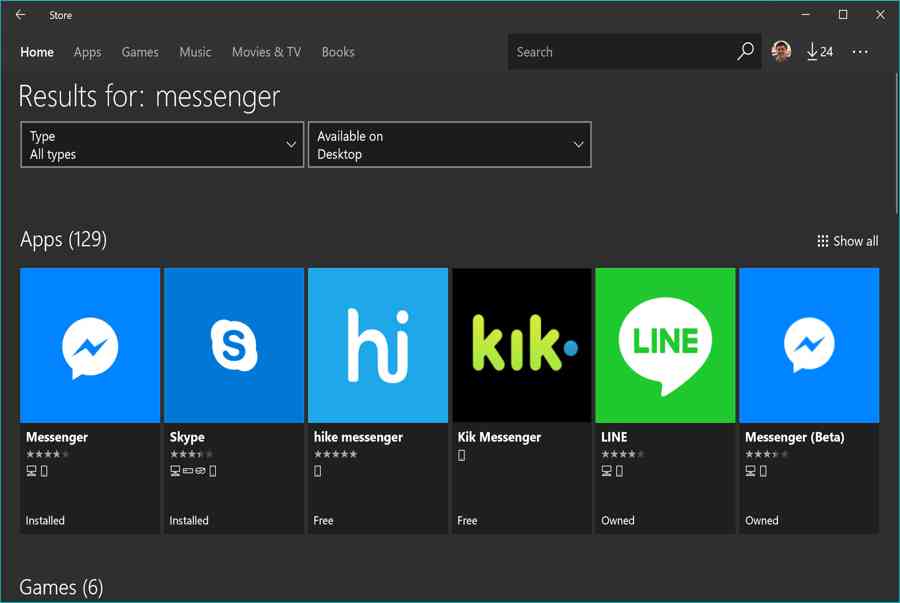
Task: Expand the Type filter dropdown
Action: point(162,145)
